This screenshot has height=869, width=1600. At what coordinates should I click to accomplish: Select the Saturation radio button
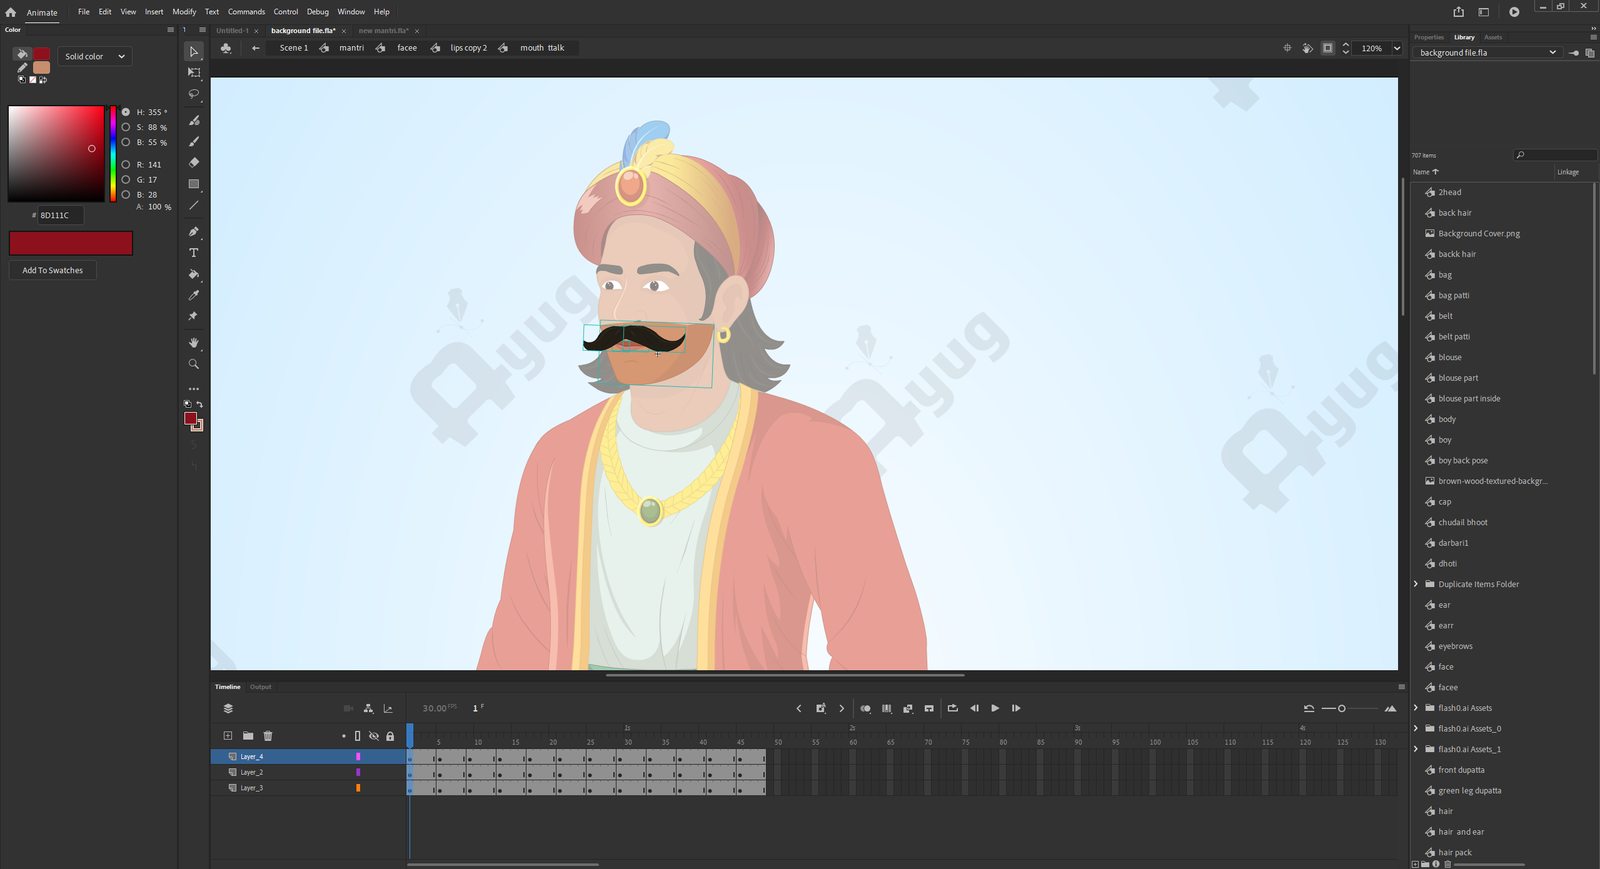click(126, 127)
